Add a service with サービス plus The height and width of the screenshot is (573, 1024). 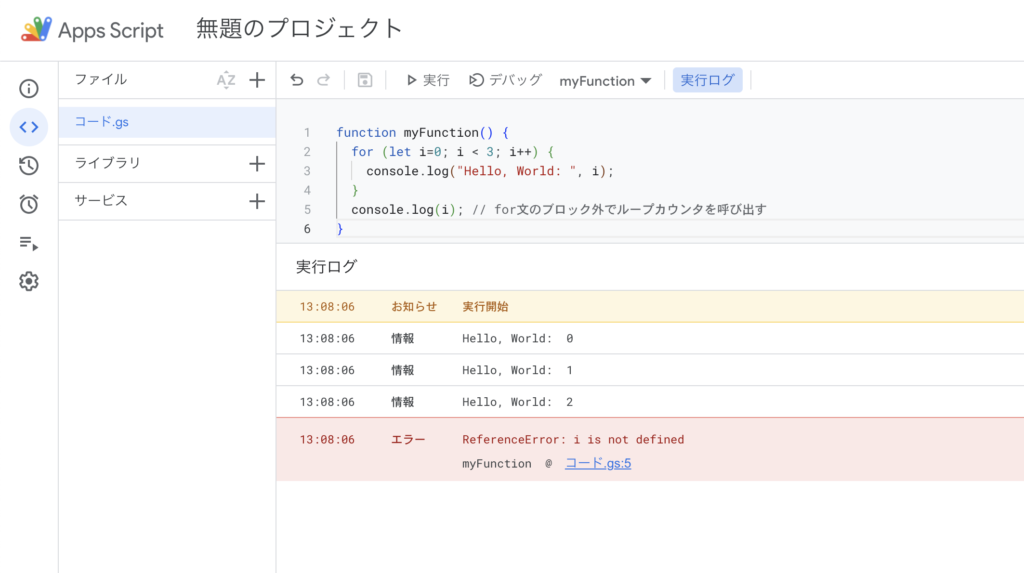click(257, 201)
